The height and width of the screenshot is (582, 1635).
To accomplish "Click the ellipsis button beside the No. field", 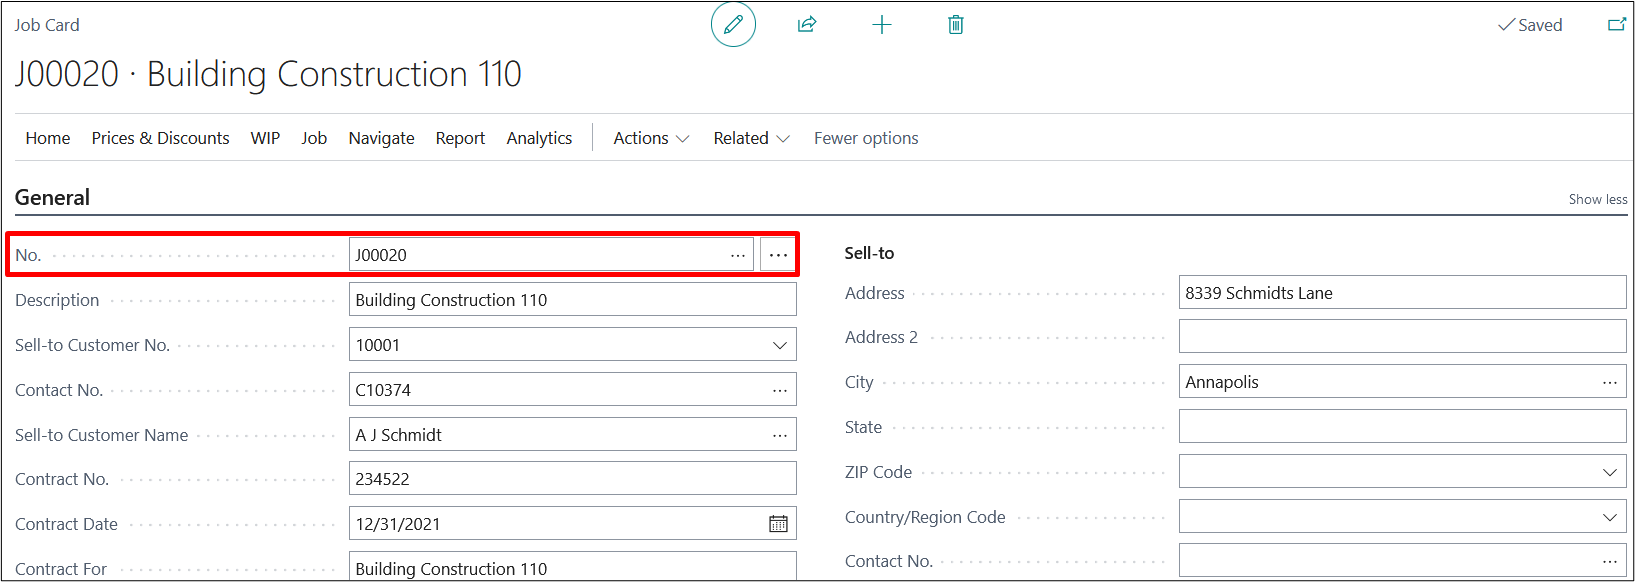I will click(778, 255).
